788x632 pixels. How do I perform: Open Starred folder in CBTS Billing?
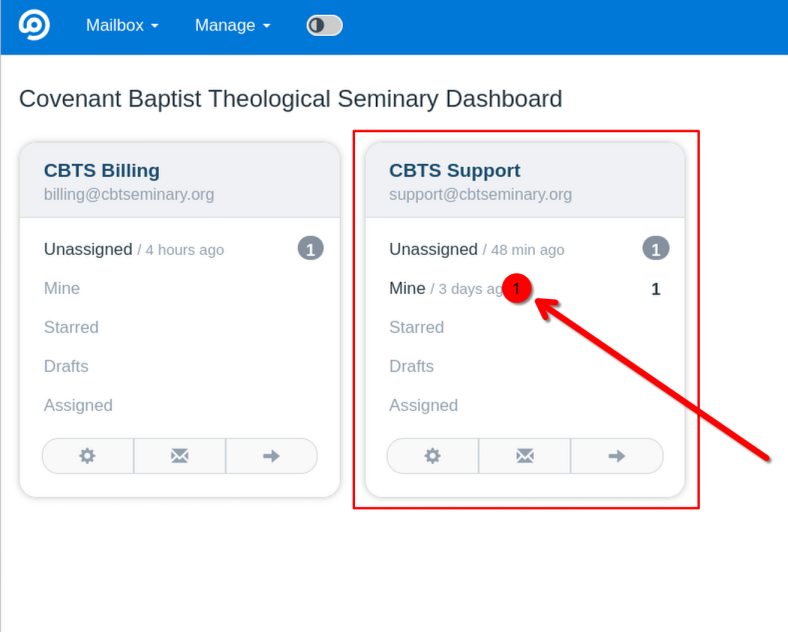coord(71,327)
